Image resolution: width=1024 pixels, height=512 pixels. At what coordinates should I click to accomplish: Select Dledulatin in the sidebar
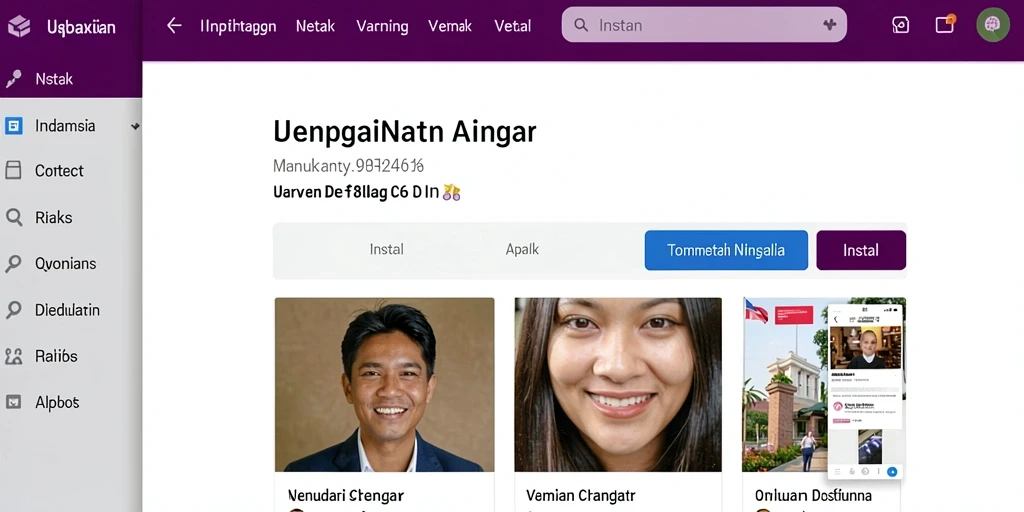click(71, 310)
